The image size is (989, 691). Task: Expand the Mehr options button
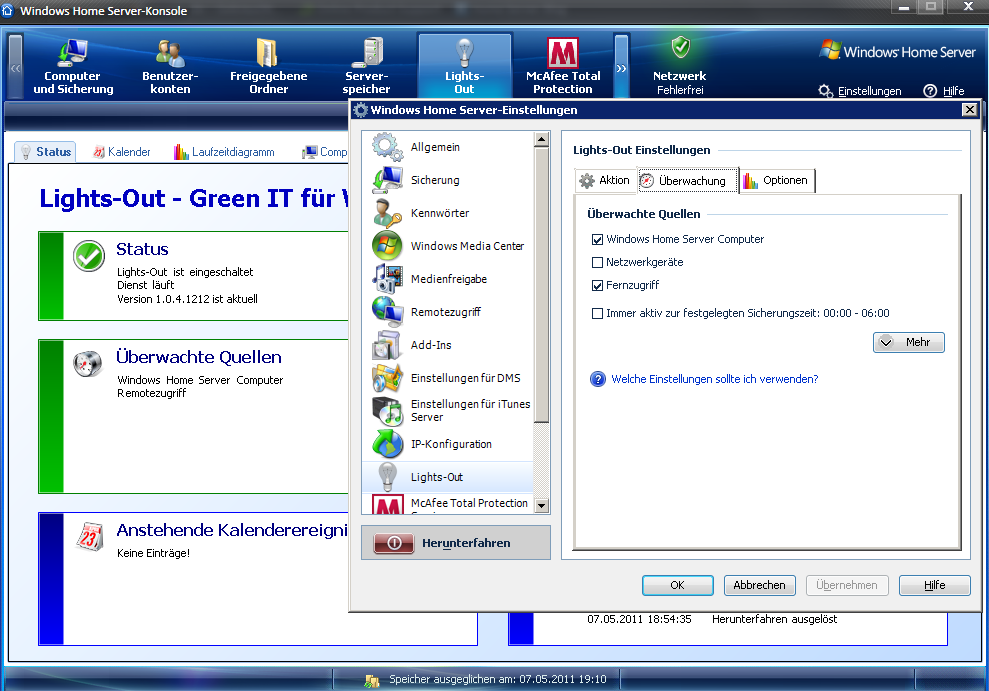[x=908, y=342]
